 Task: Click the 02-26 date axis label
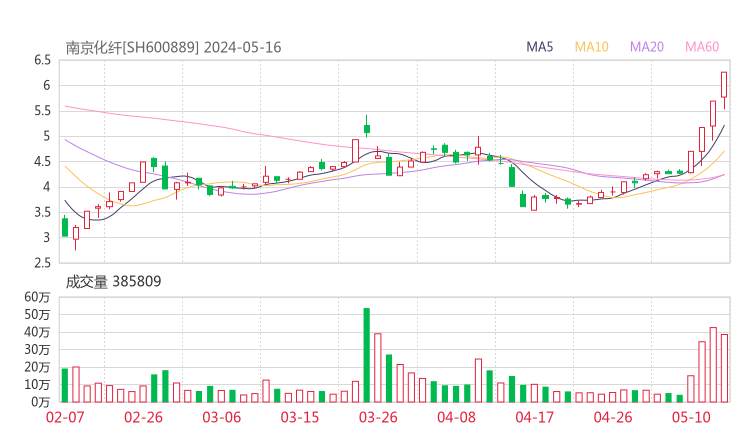tap(143, 417)
